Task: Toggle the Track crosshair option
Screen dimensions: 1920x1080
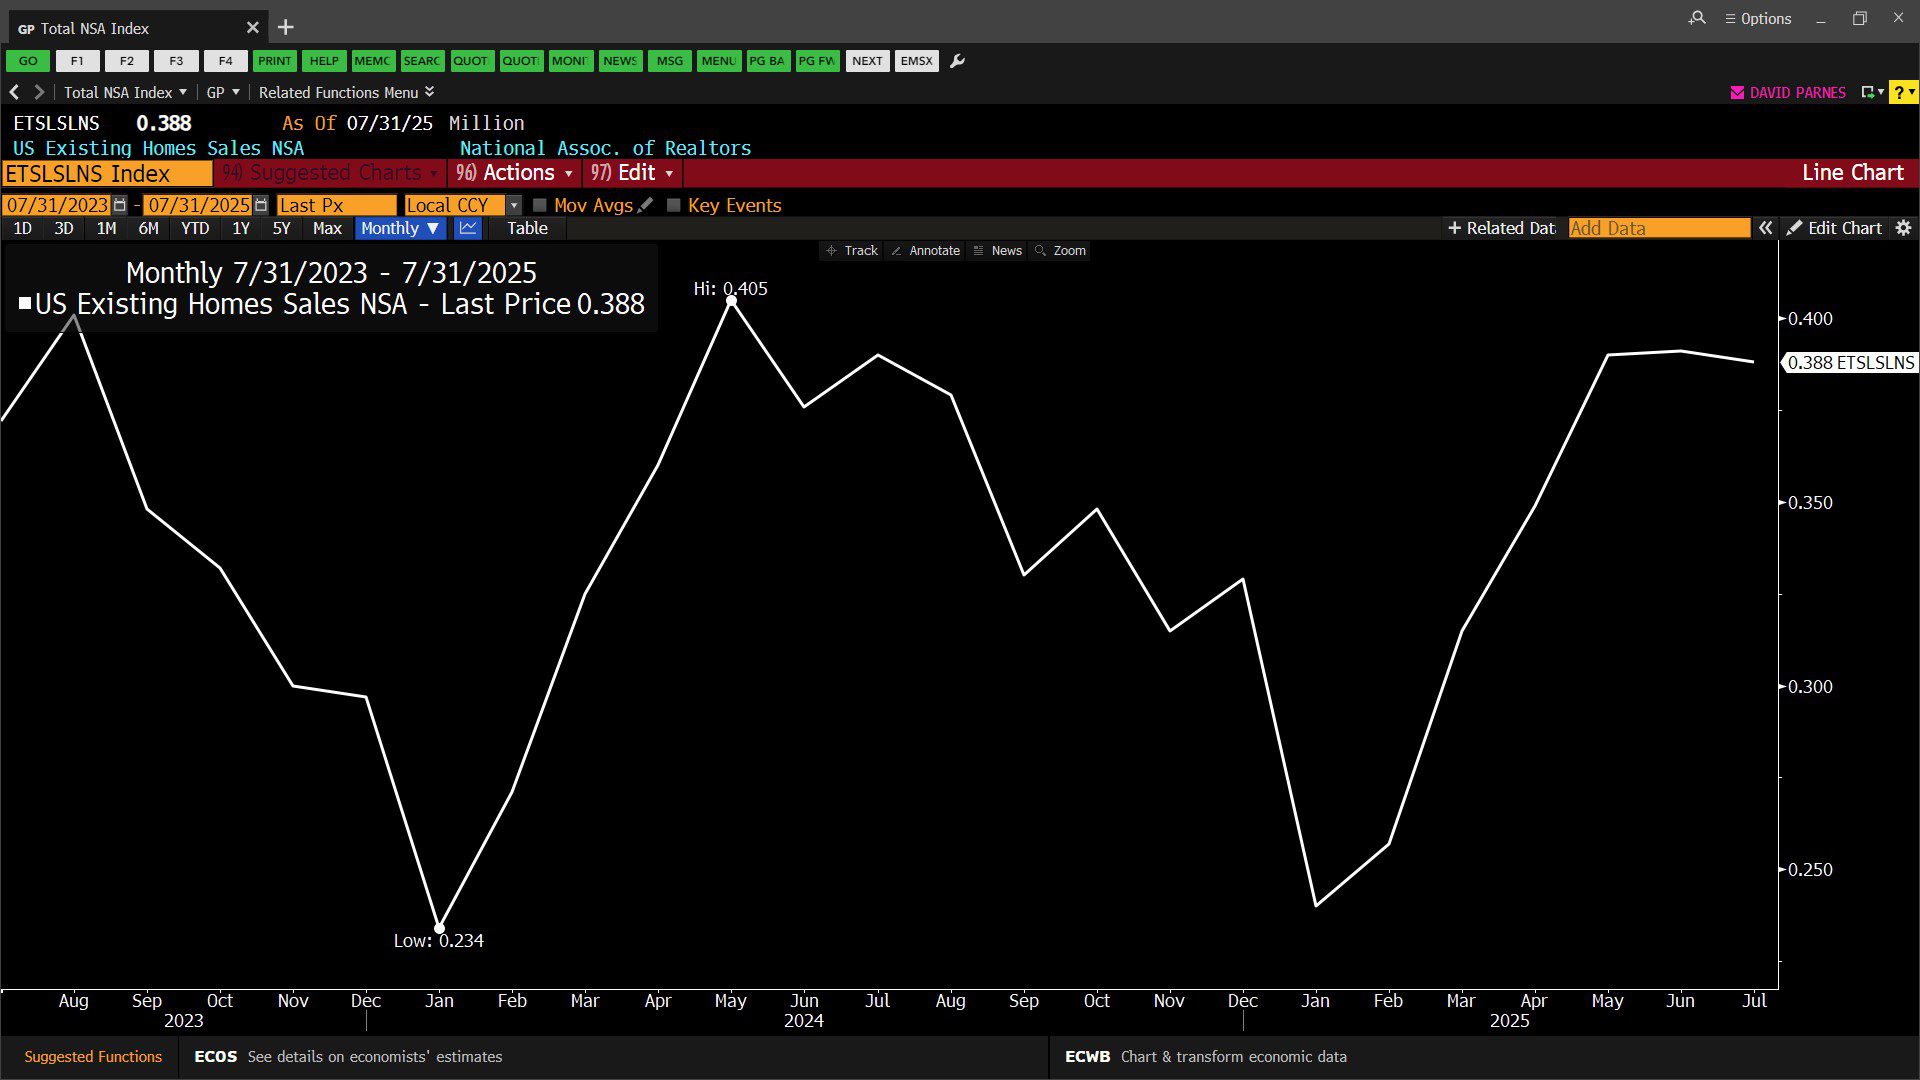Action: pos(852,251)
